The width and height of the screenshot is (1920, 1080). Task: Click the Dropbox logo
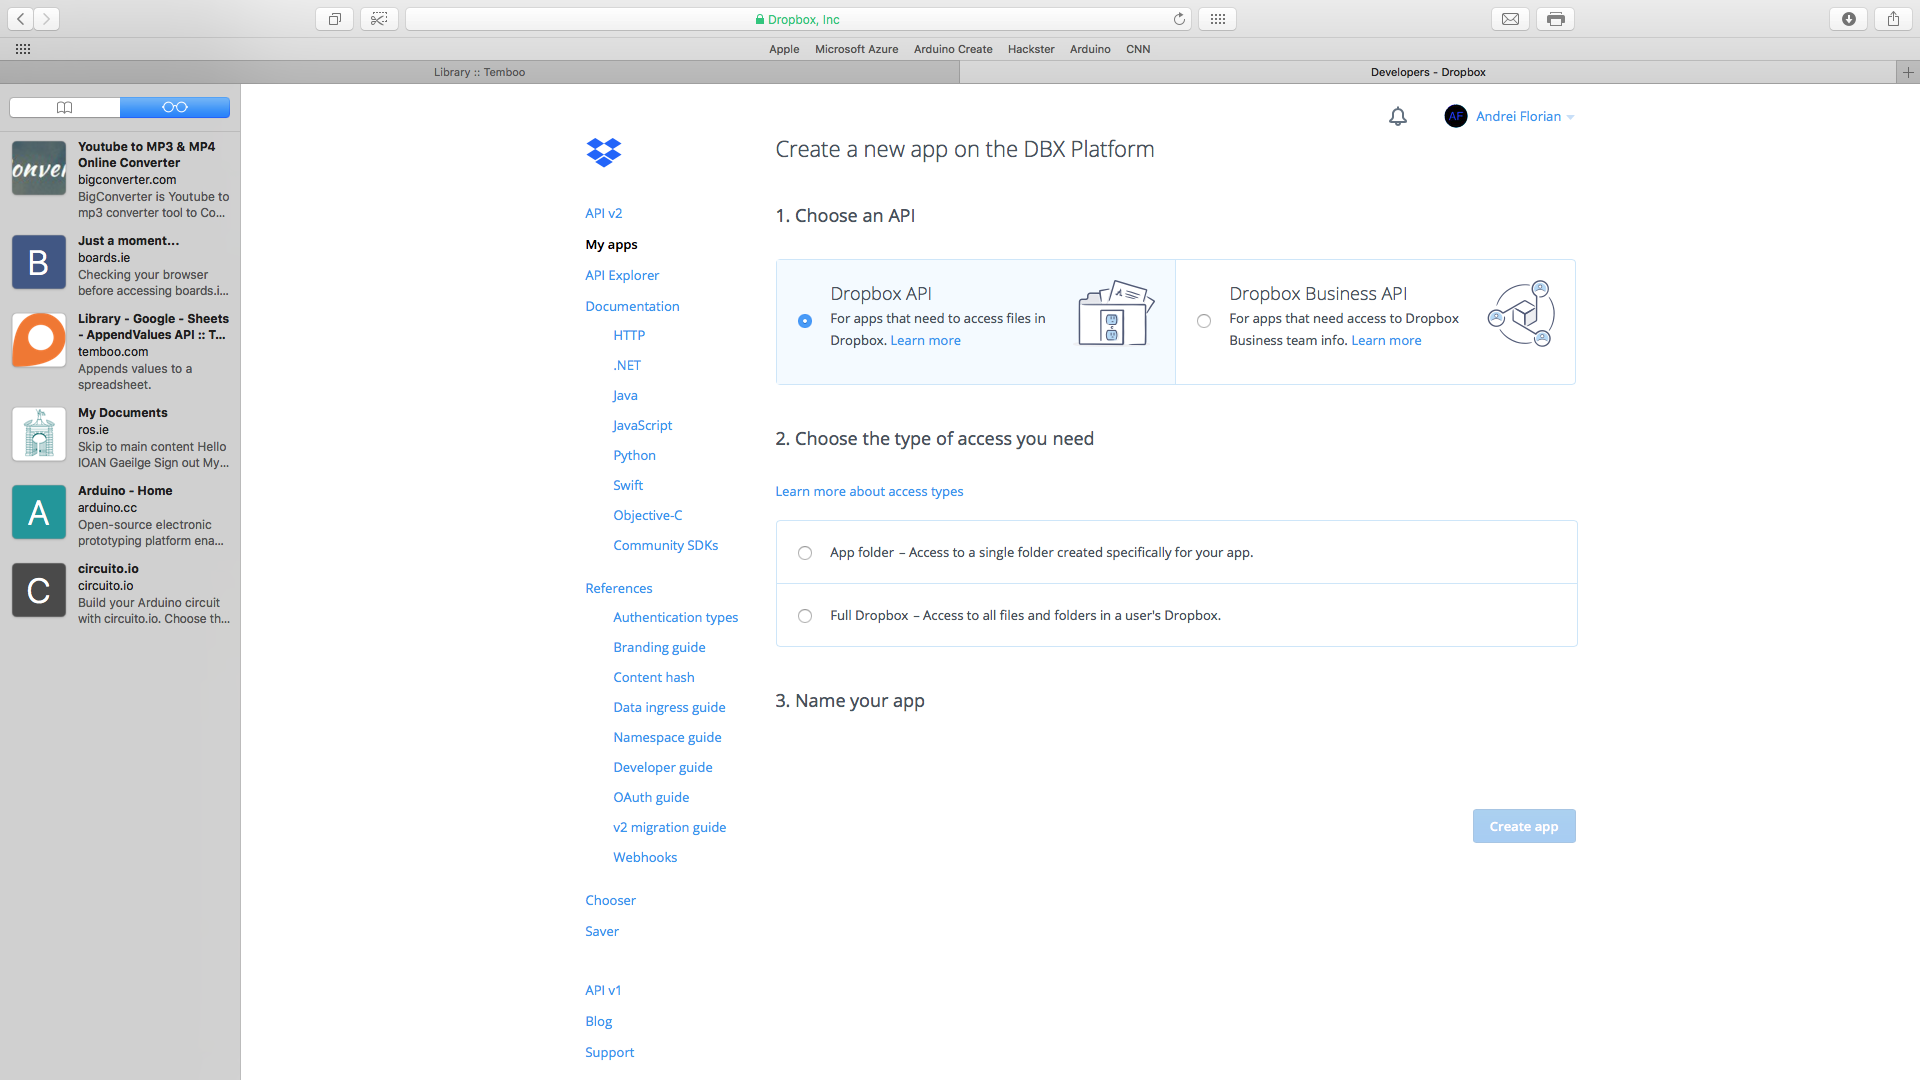click(x=603, y=152)
